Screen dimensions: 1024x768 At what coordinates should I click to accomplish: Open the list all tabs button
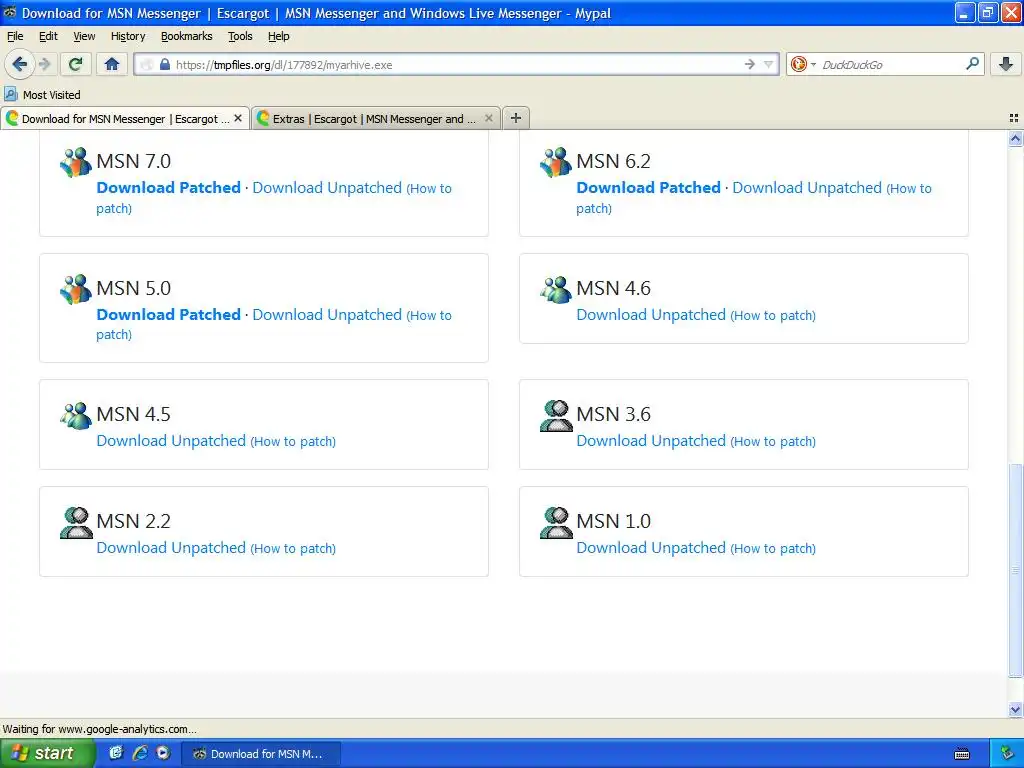(x=1014, y=118)
